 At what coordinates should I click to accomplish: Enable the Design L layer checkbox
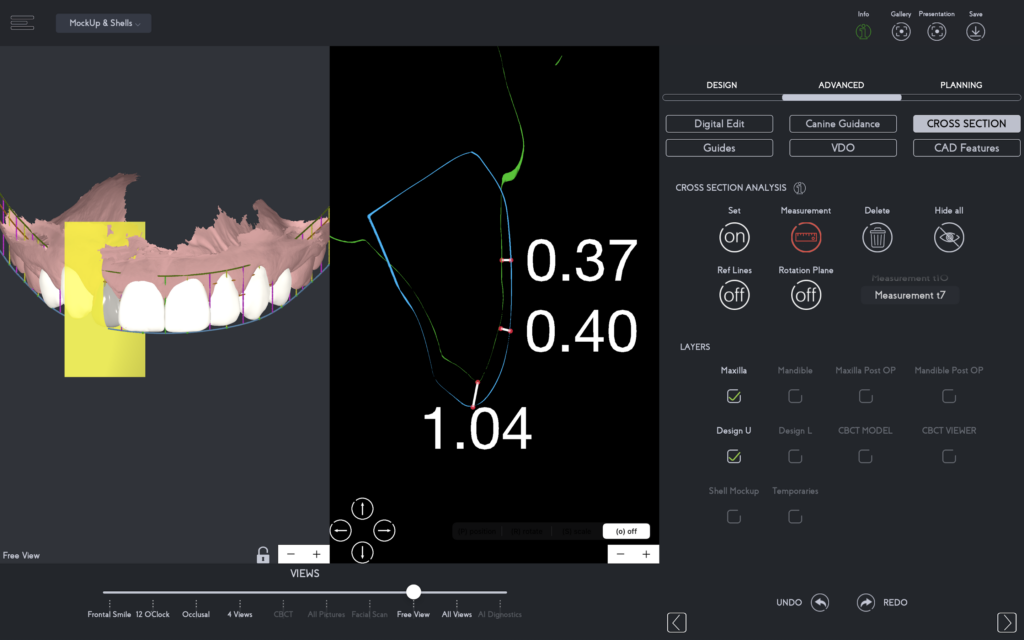coord(795,456)
